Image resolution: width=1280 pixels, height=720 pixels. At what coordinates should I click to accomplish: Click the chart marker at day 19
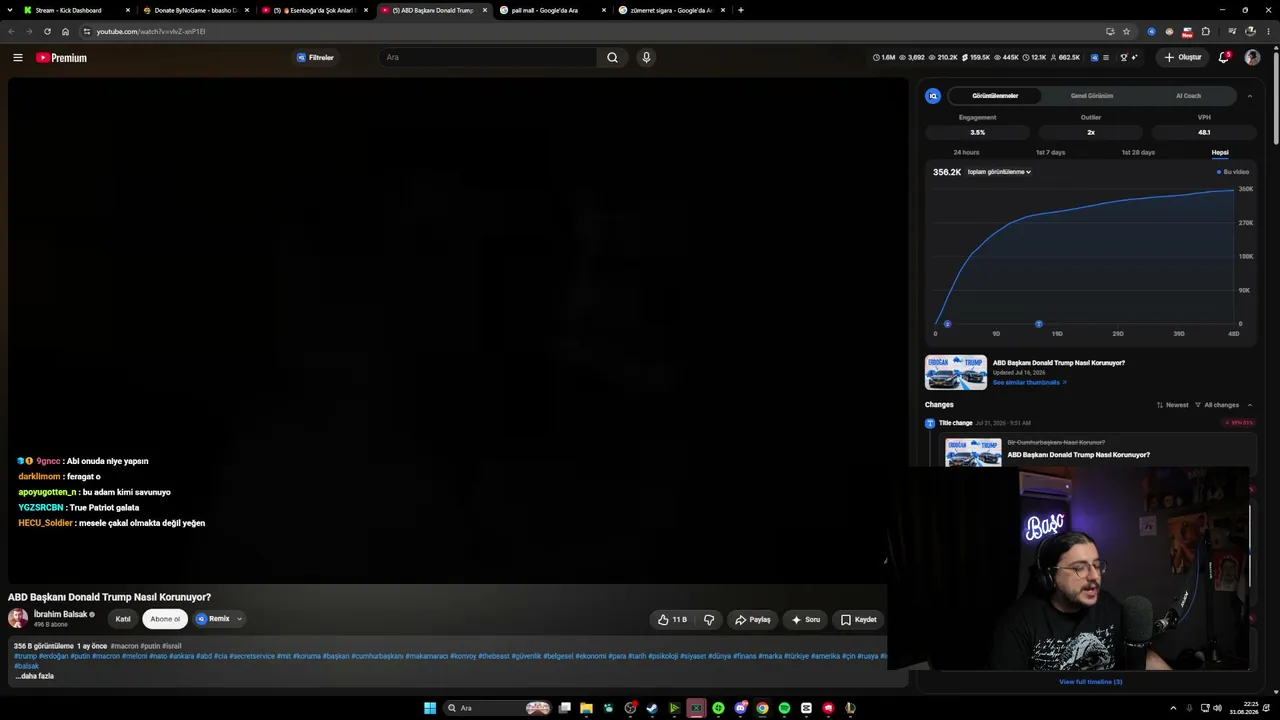1039,324
